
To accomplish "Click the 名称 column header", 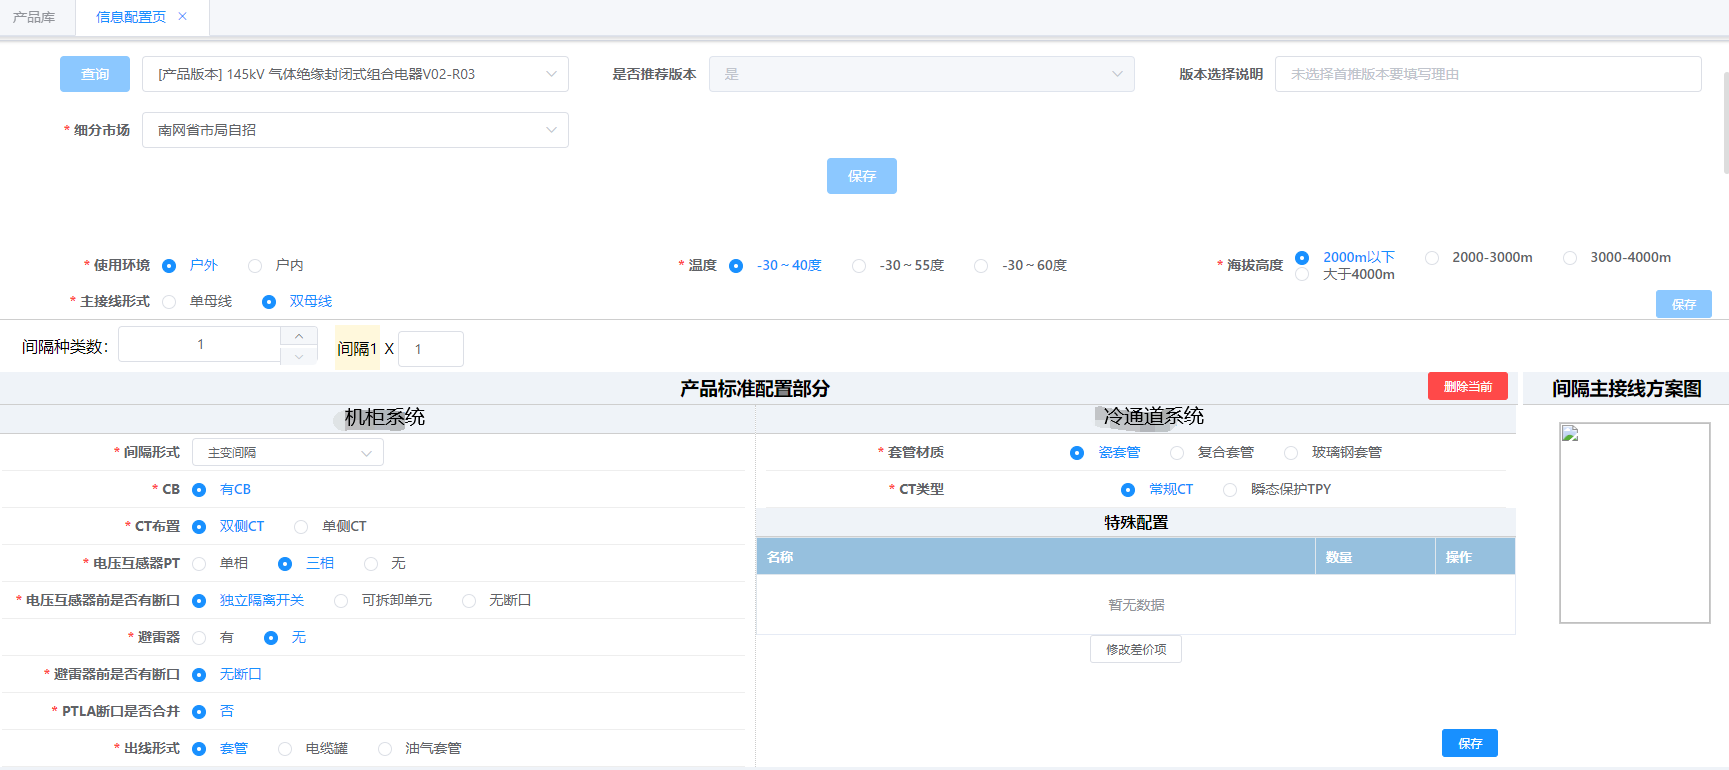I will coord(1036,557).
